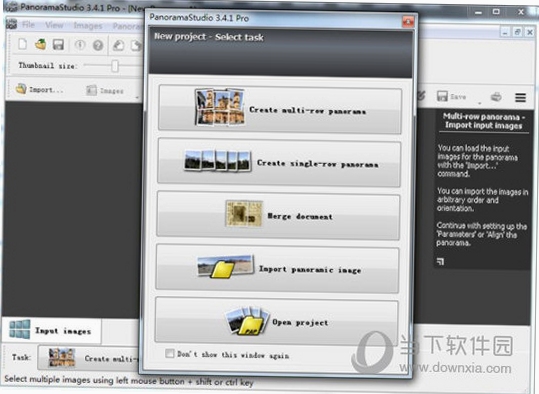Import images with the Import... button
Screen dimensions: 539x394
[39, 89]
